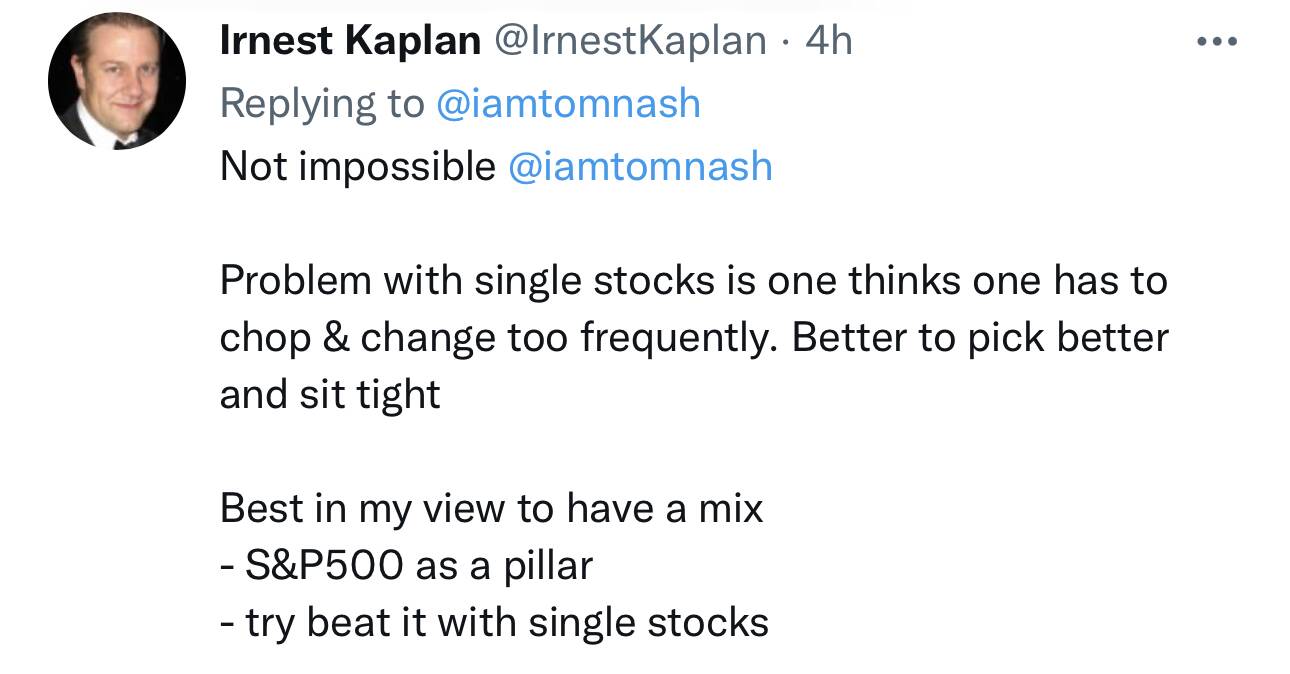Click '- try beat it with single stocks'

tap(494, 622)
